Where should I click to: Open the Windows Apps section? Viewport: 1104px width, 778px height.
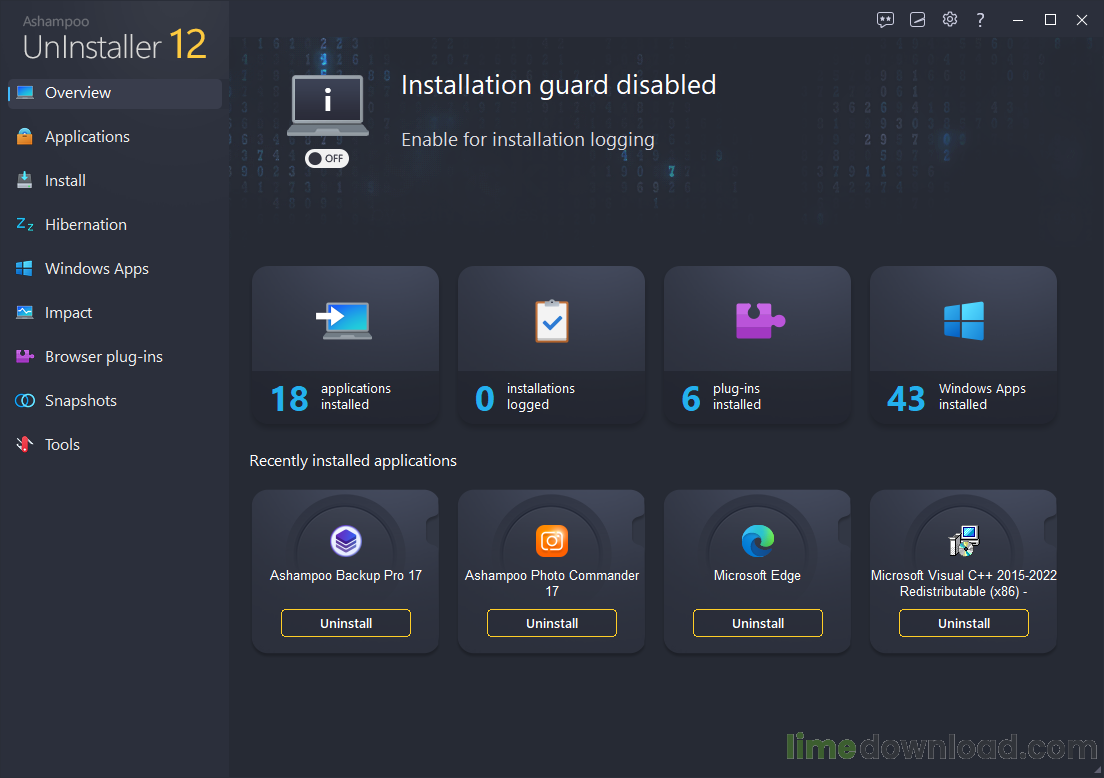point(94,268)
